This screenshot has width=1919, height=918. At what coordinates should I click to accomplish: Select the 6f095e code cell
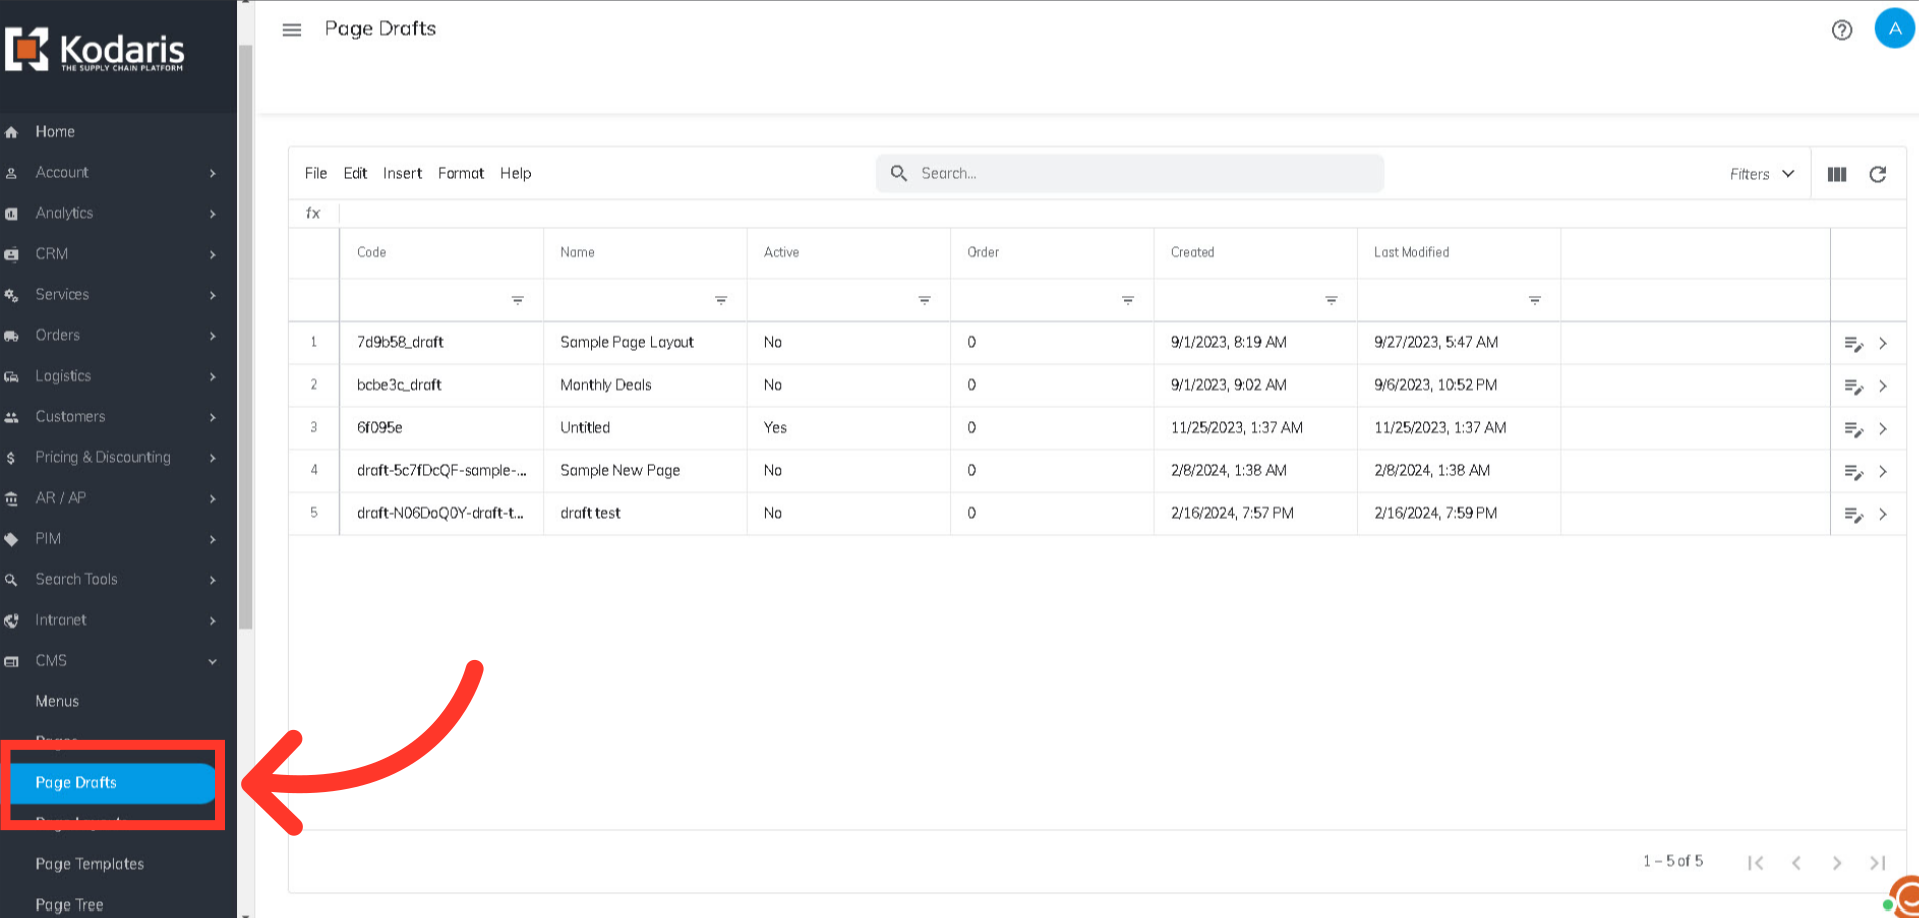pyautogui.click(x=441, y=428)
